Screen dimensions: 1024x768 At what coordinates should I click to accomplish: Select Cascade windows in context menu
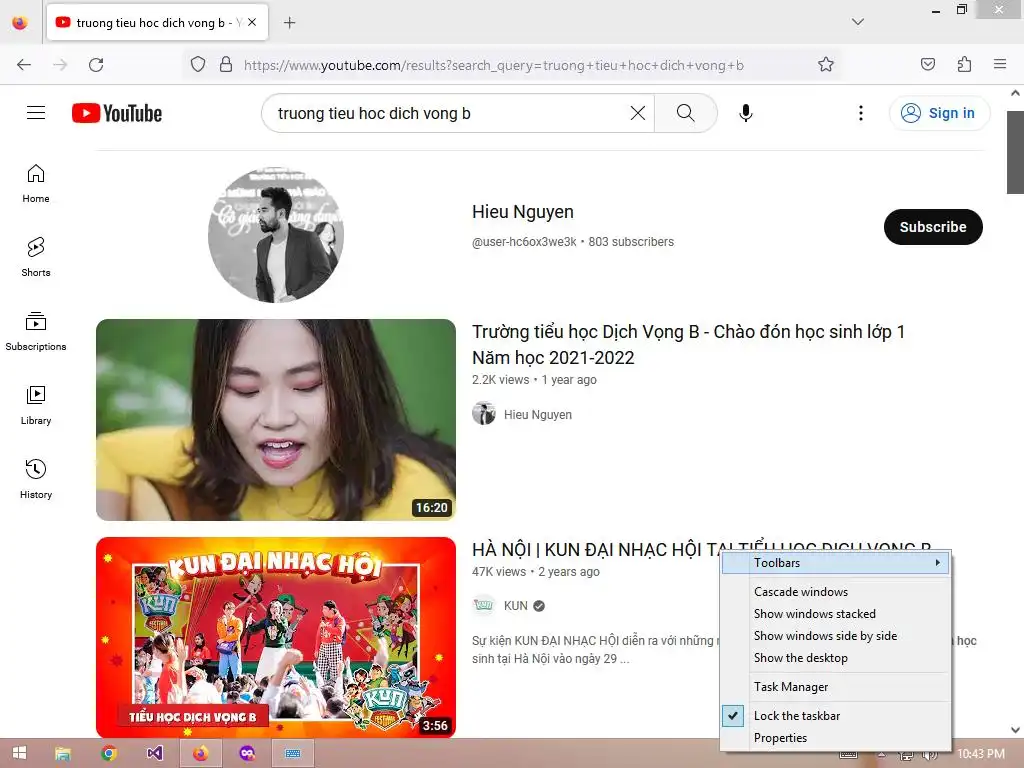[x=835, y=592]
